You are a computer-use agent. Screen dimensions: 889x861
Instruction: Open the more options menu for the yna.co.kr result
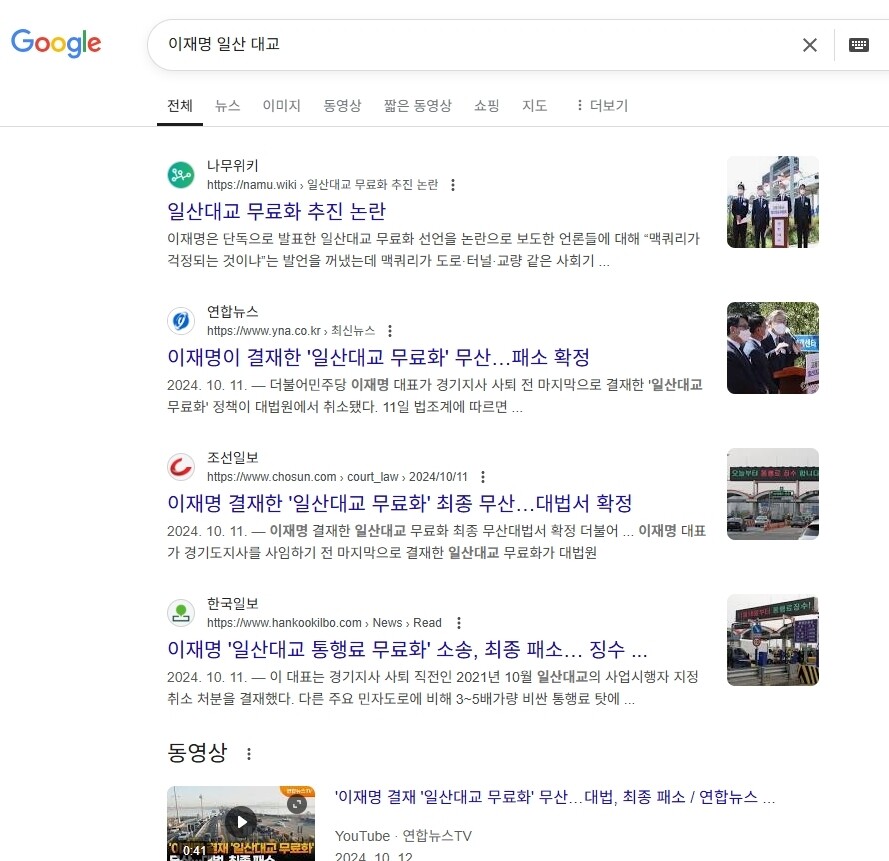[390, 330]
